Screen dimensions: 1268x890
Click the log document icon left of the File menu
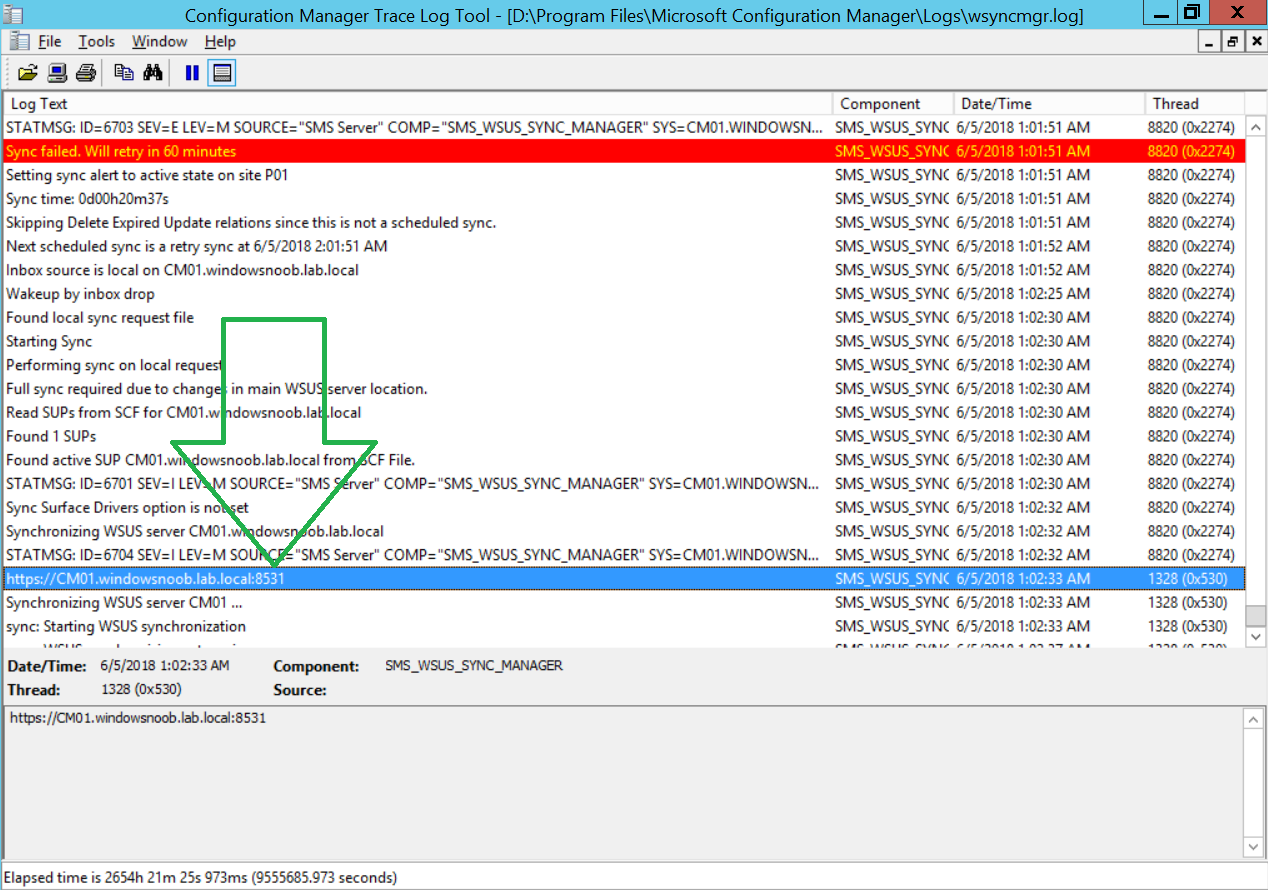[18, 41]
